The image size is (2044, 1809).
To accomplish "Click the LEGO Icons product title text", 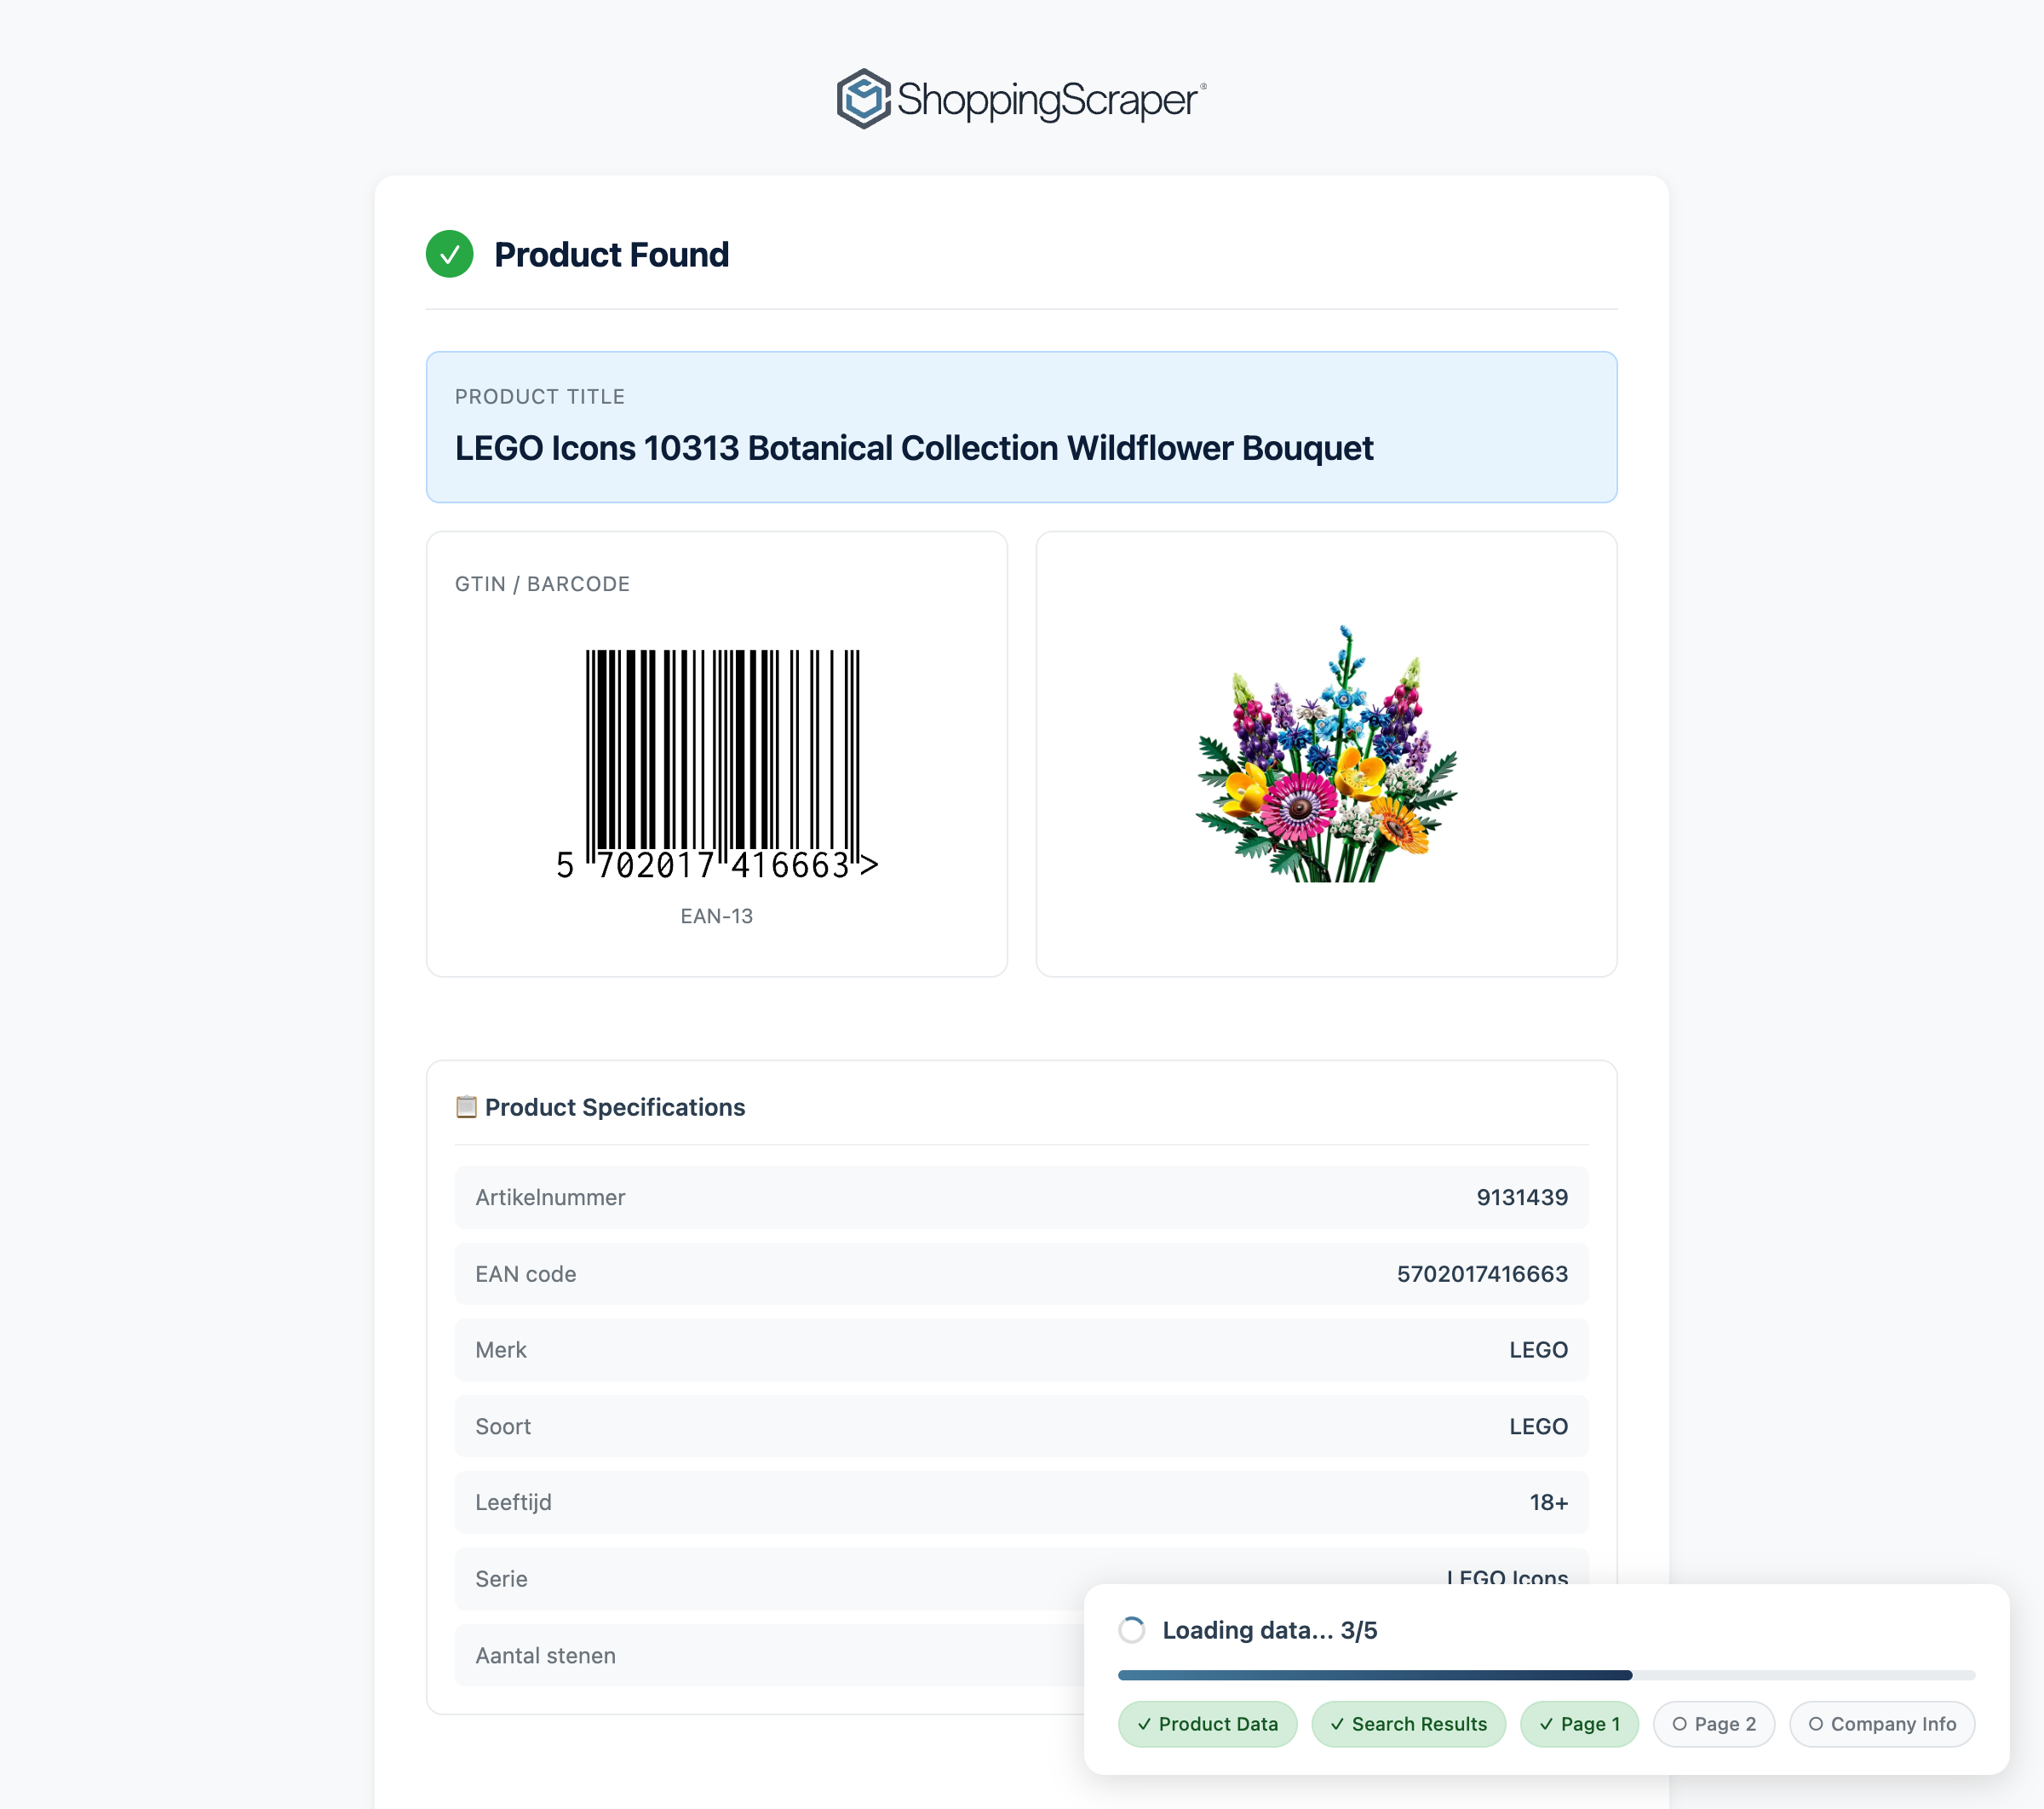I will tap(914, 448).
